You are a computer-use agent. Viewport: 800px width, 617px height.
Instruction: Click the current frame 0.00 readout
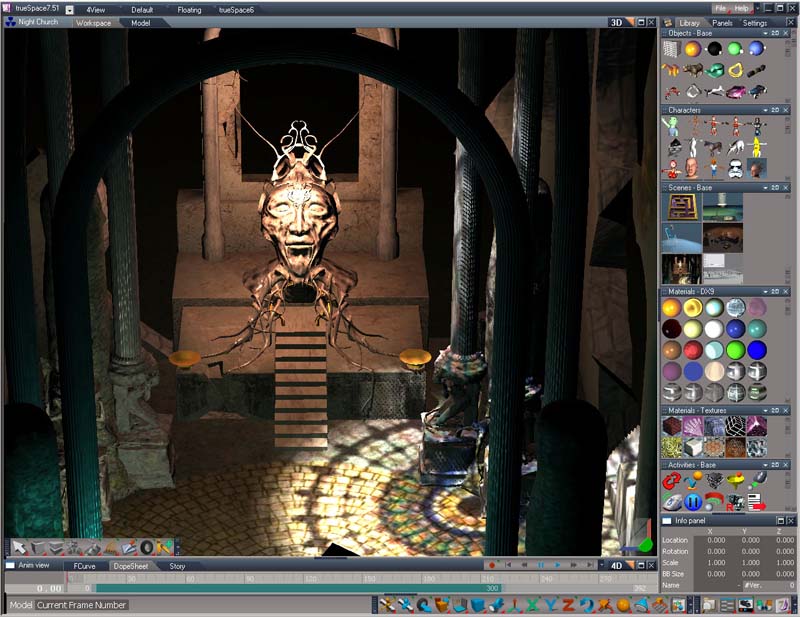48,588
